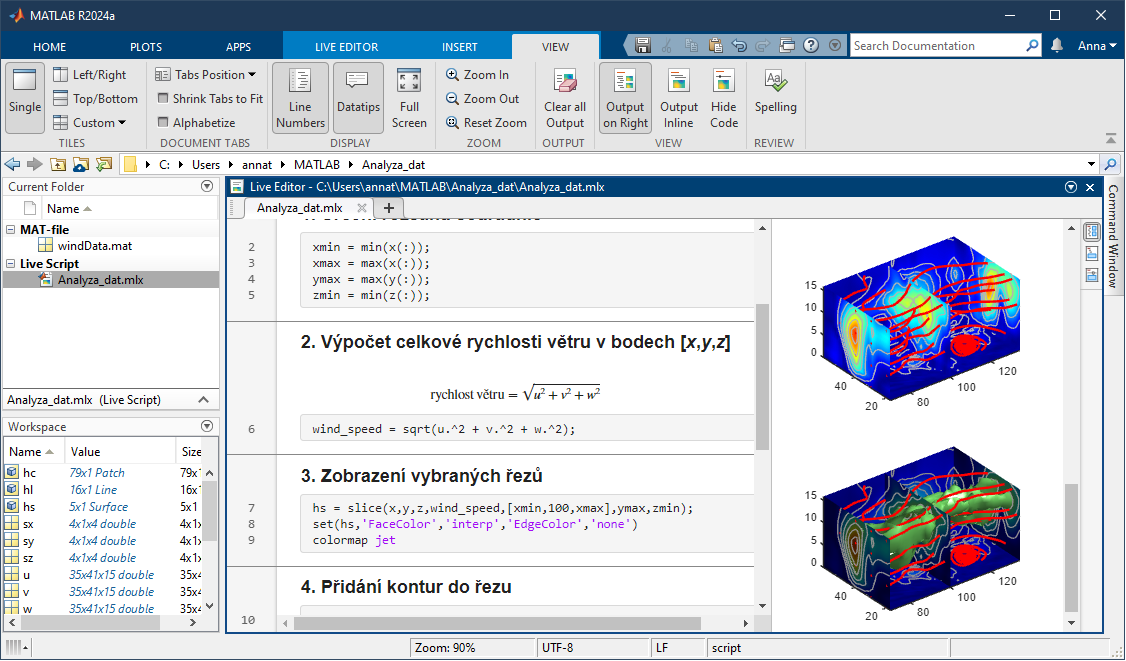Open the PLOTS ribbon tab
This screenshot has height=661, width=1126.
click(146, 47)
